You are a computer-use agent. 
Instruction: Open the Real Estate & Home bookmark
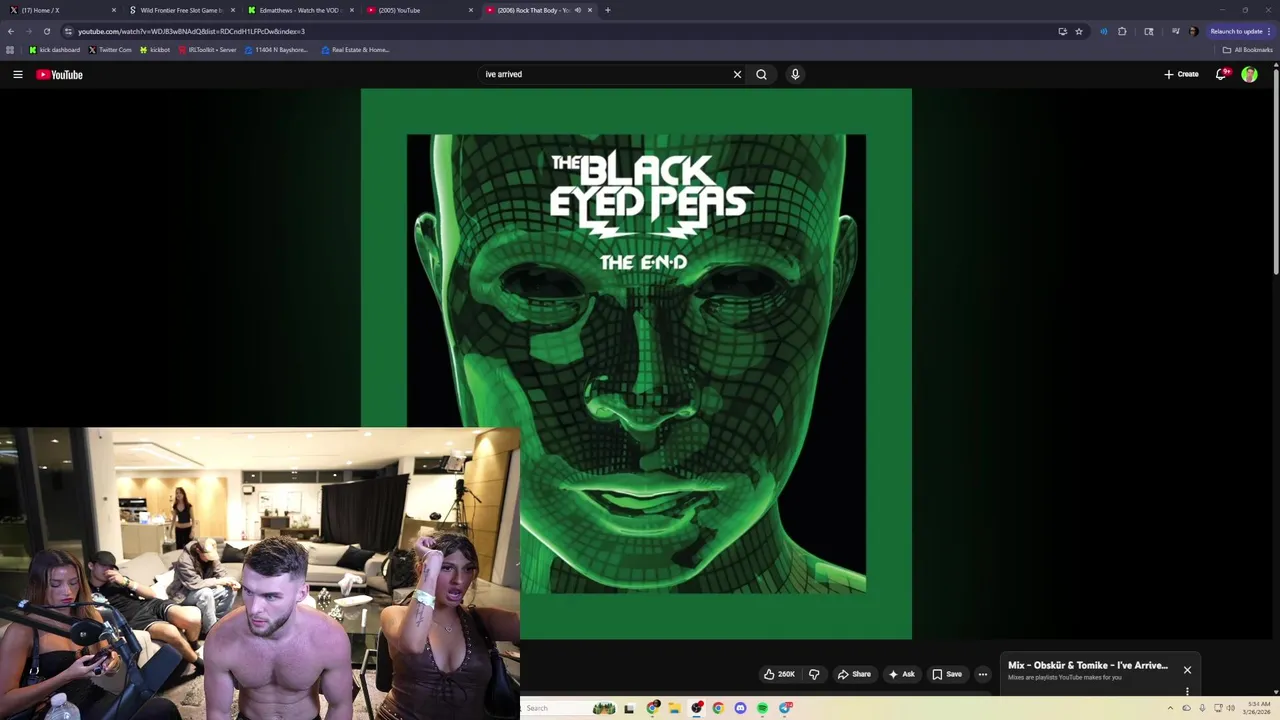(355, 49)
